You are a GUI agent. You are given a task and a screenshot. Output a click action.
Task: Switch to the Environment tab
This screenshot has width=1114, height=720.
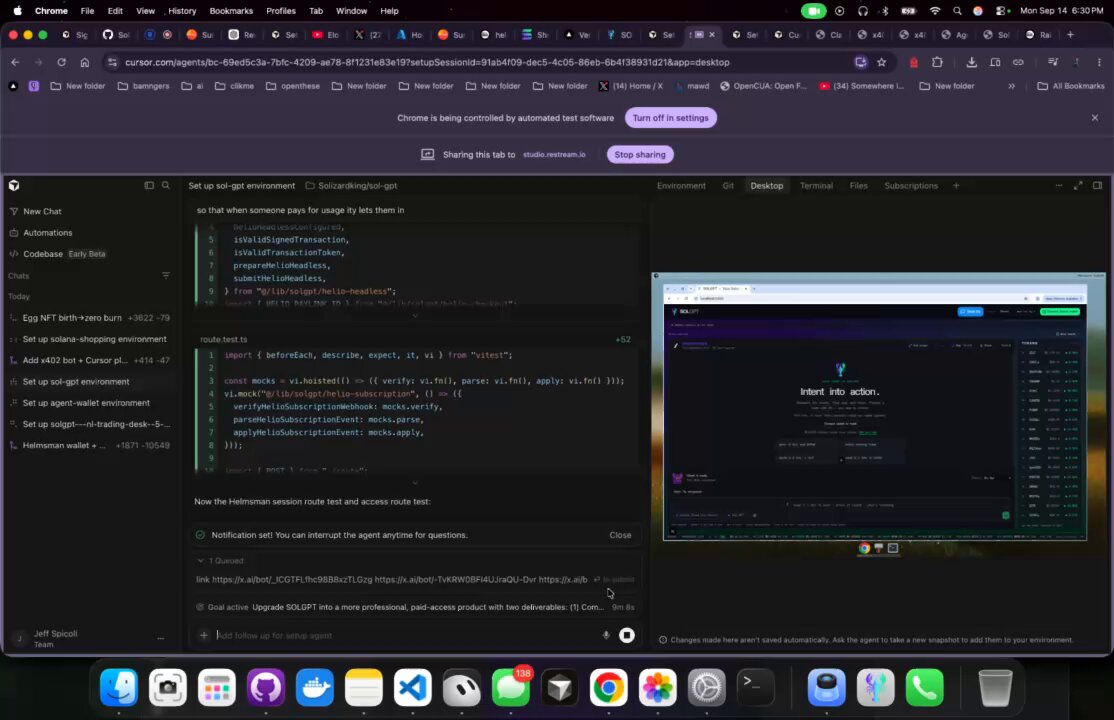coord(681,186)
